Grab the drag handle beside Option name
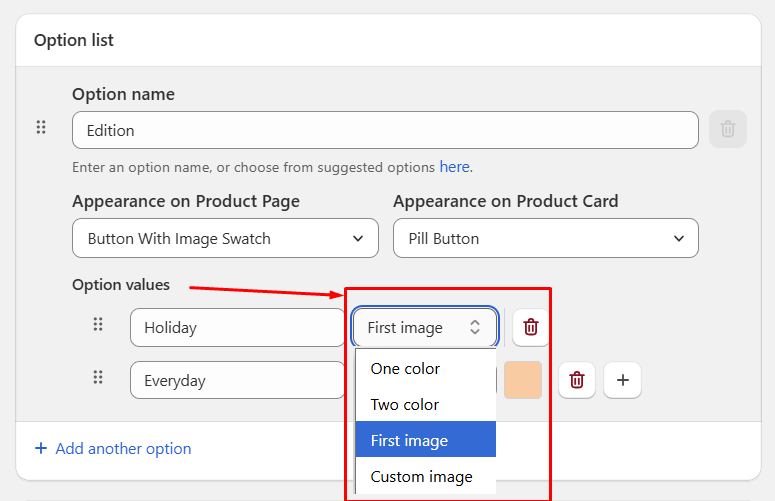This screenshot has width=775, height=501. pos(41,127)
